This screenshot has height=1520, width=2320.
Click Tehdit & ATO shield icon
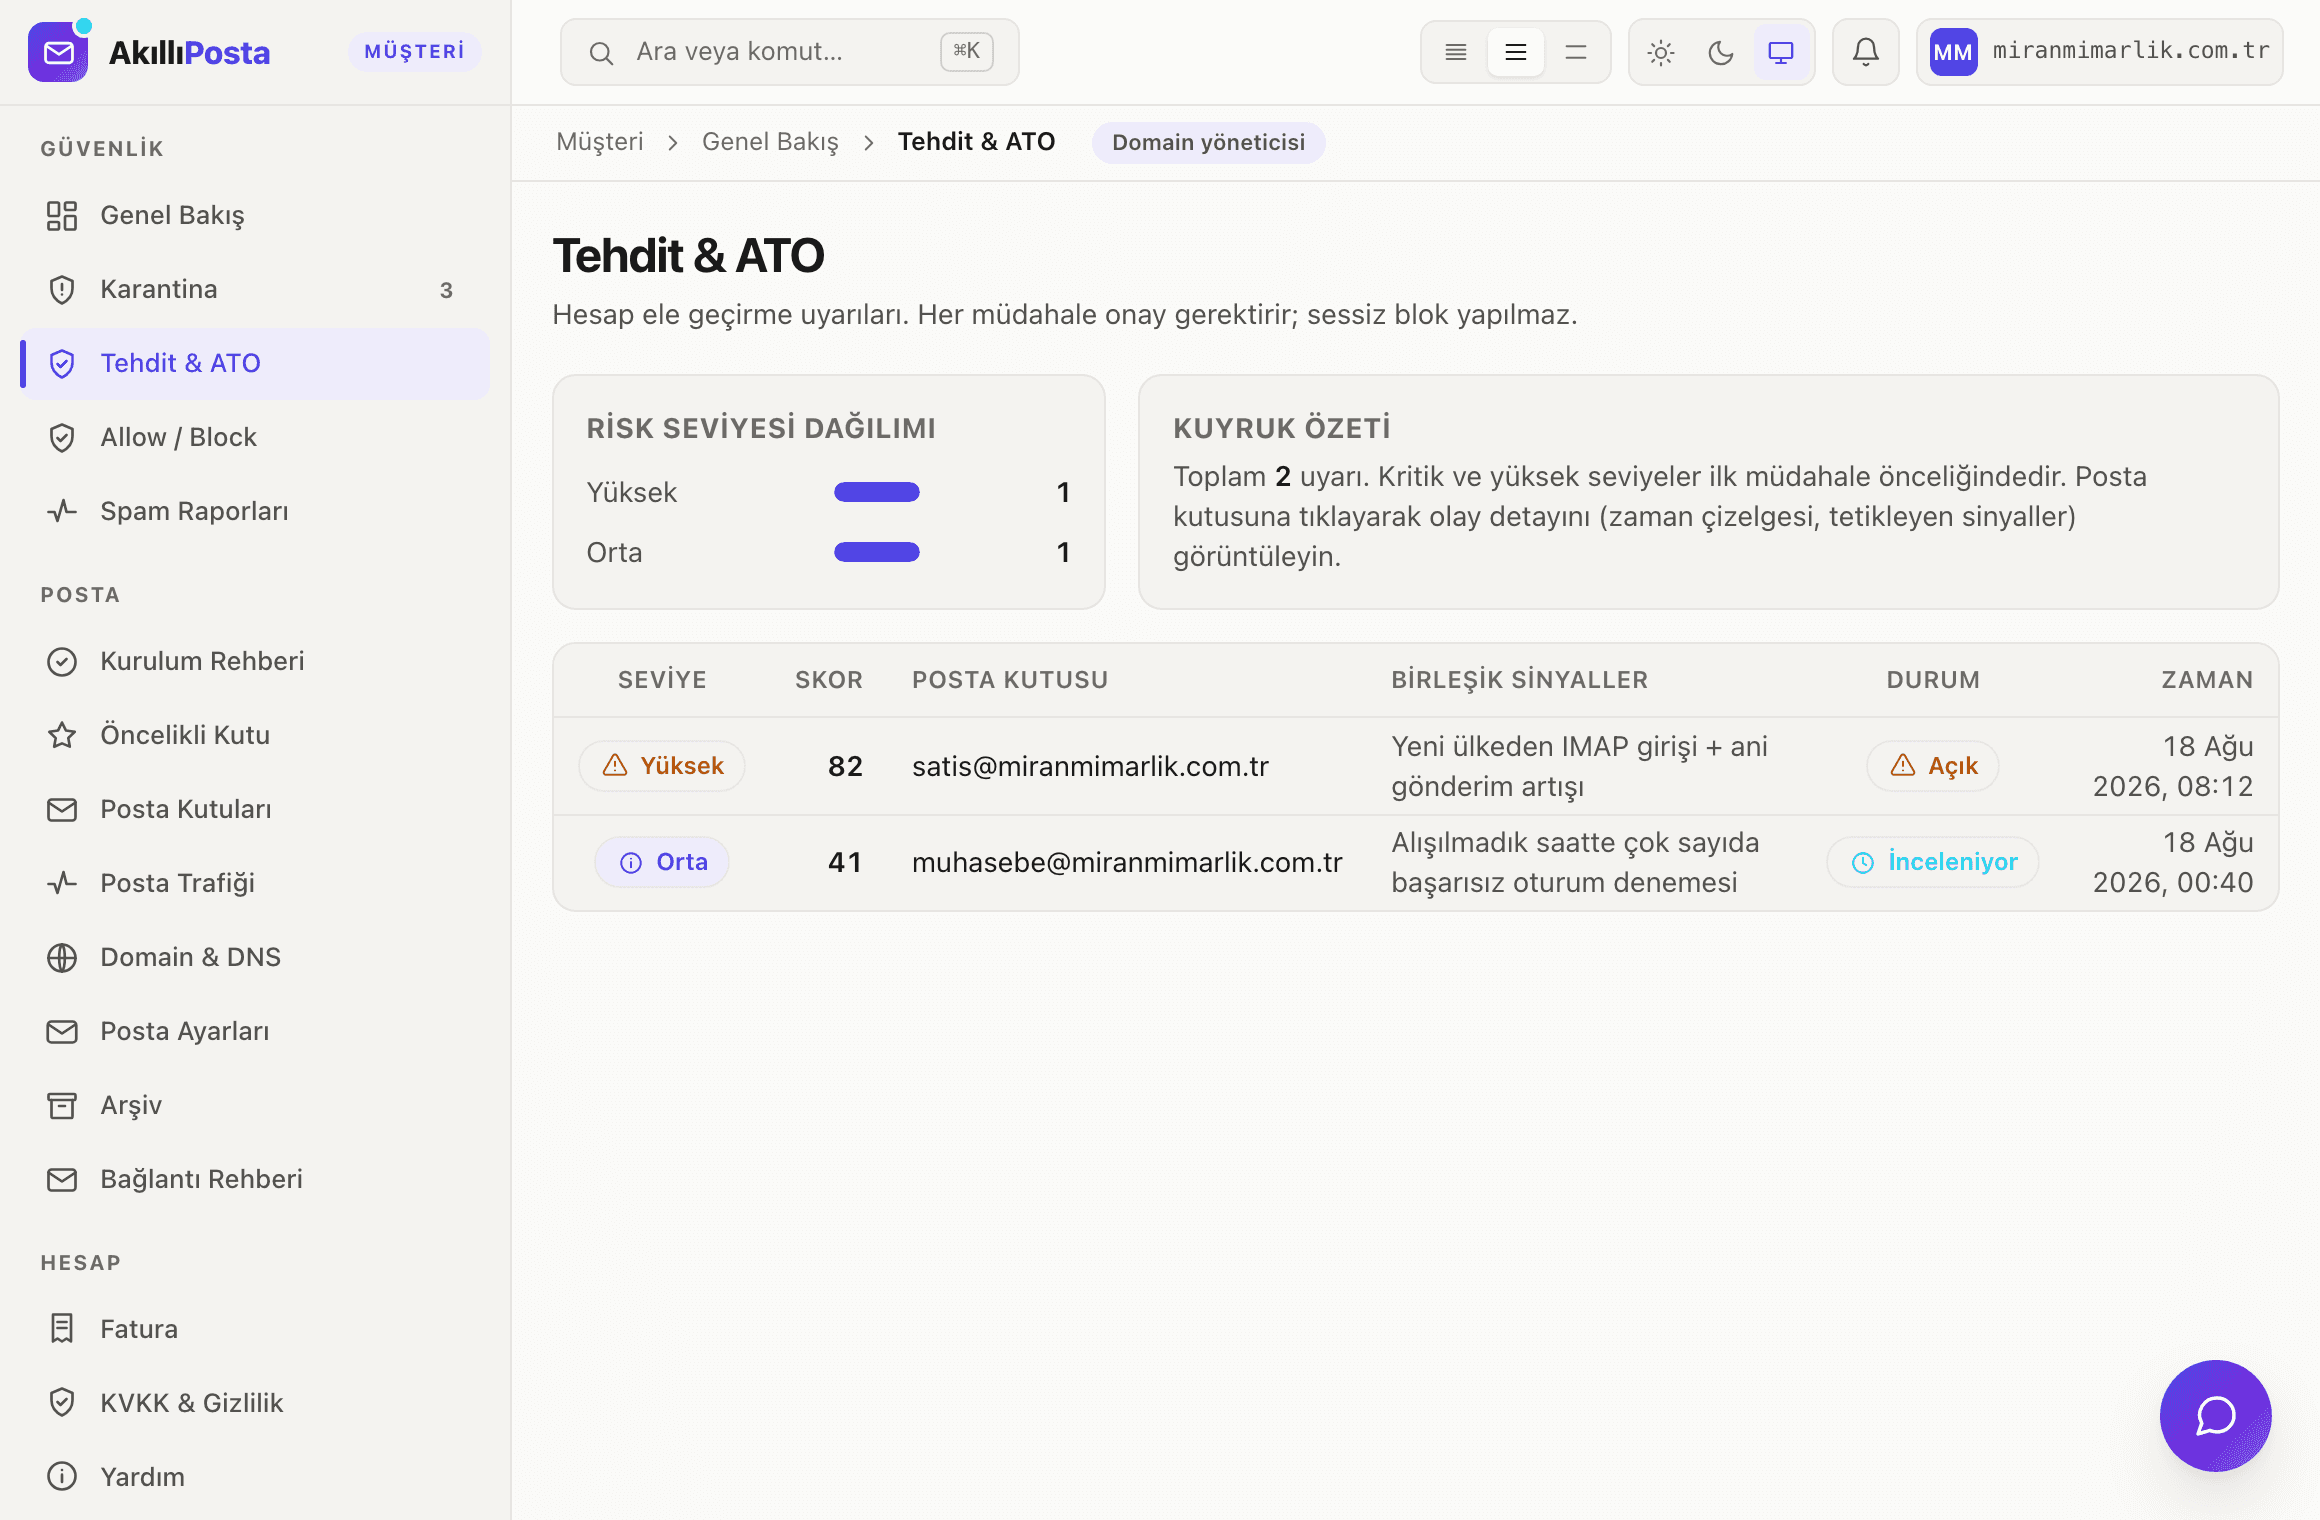point(62,363)
